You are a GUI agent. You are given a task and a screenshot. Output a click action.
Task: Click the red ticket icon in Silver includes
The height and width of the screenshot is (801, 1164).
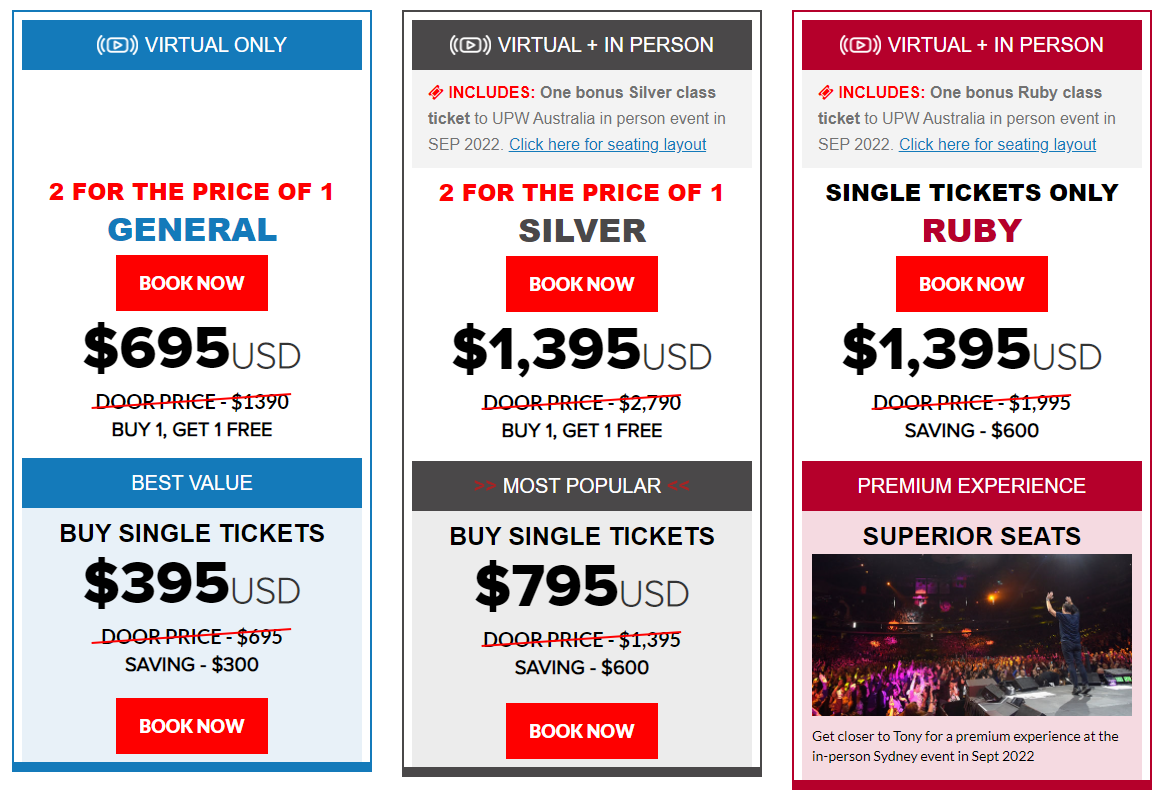[x=436, y=93]
